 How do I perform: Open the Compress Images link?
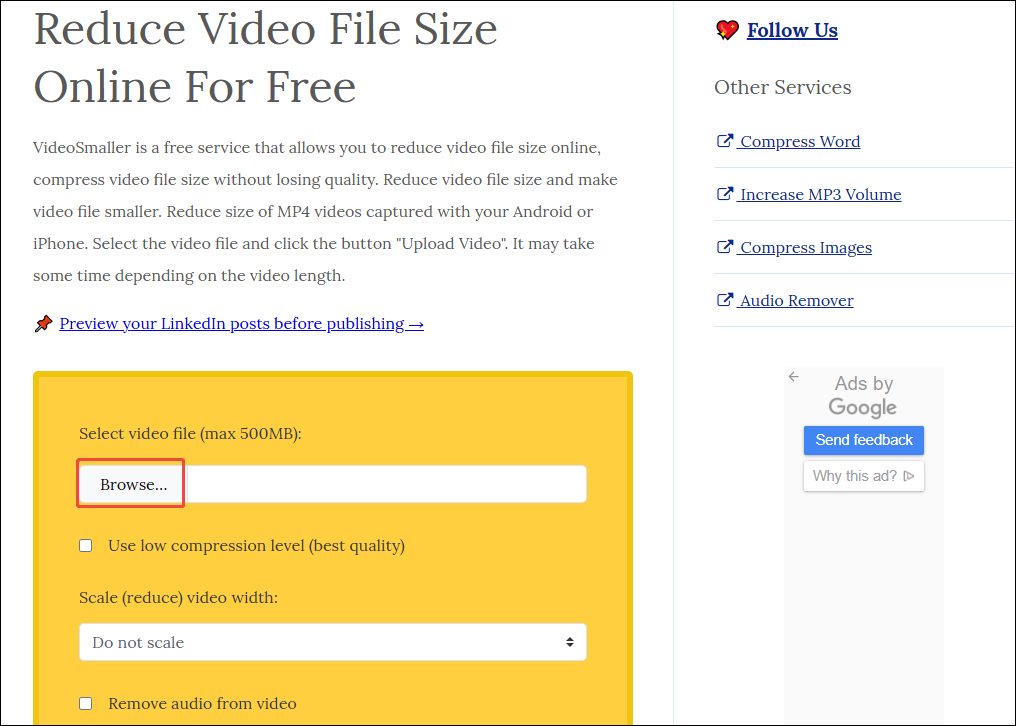pos(805,248)
